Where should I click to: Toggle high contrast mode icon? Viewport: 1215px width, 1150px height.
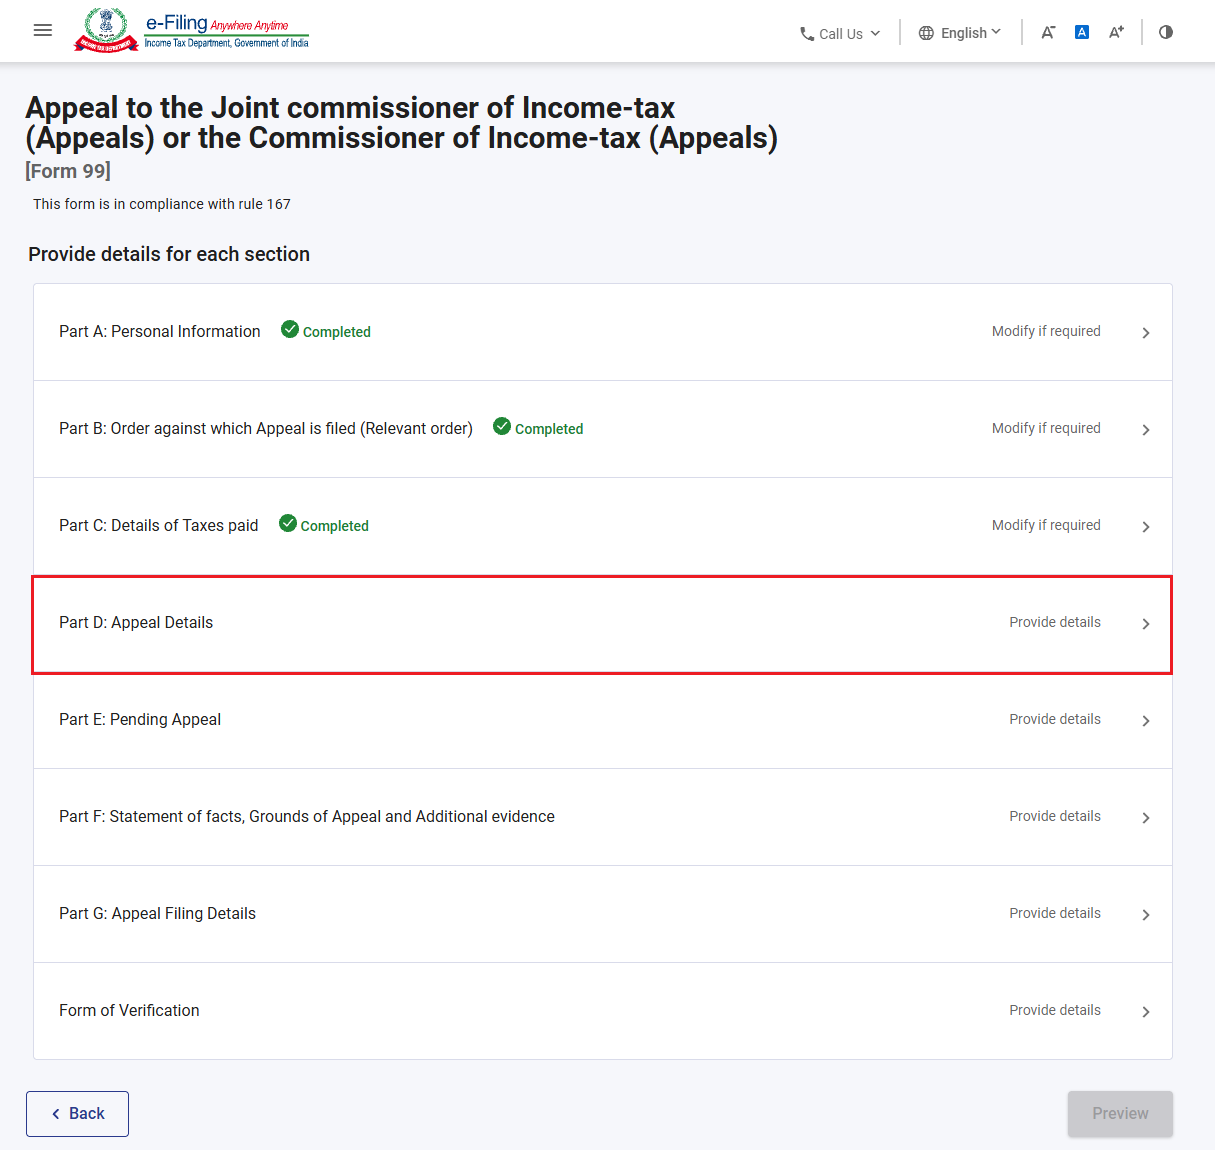1166,32
